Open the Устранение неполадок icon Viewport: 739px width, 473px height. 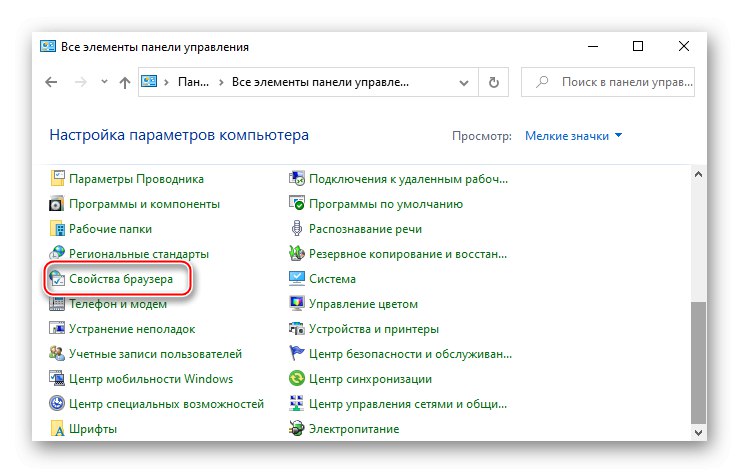(x=57, y=328)
